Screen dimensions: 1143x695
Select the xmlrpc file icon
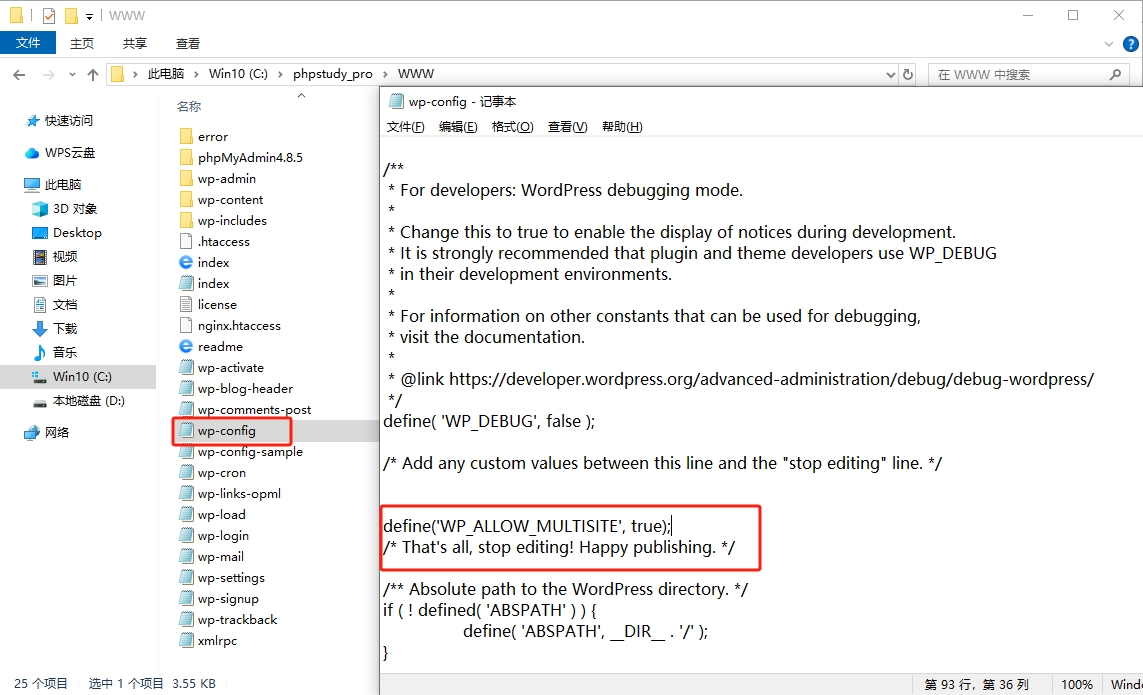coord(186,641)
